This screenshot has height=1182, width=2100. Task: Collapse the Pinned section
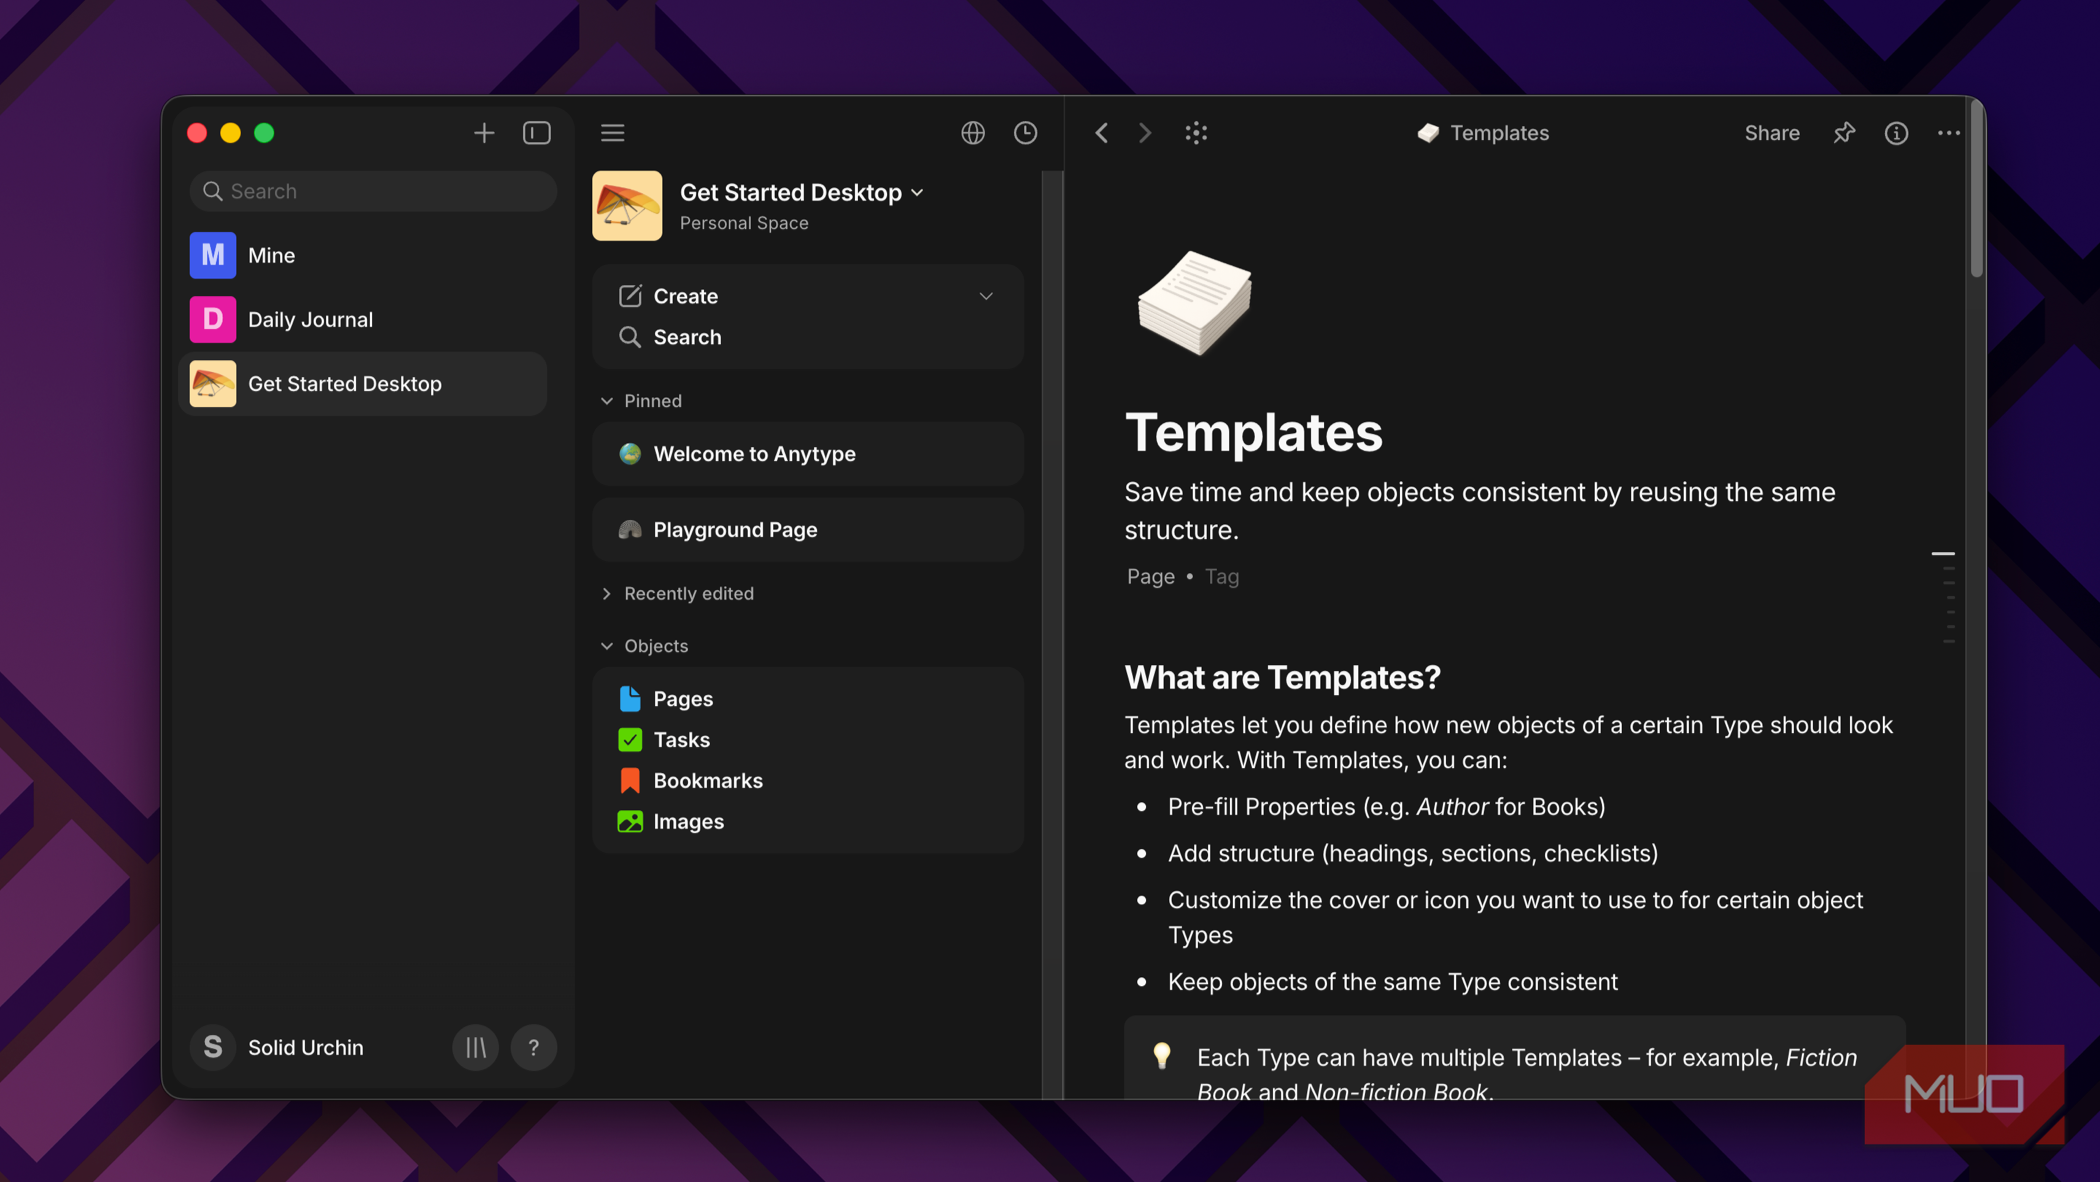[x=641, y=401]
